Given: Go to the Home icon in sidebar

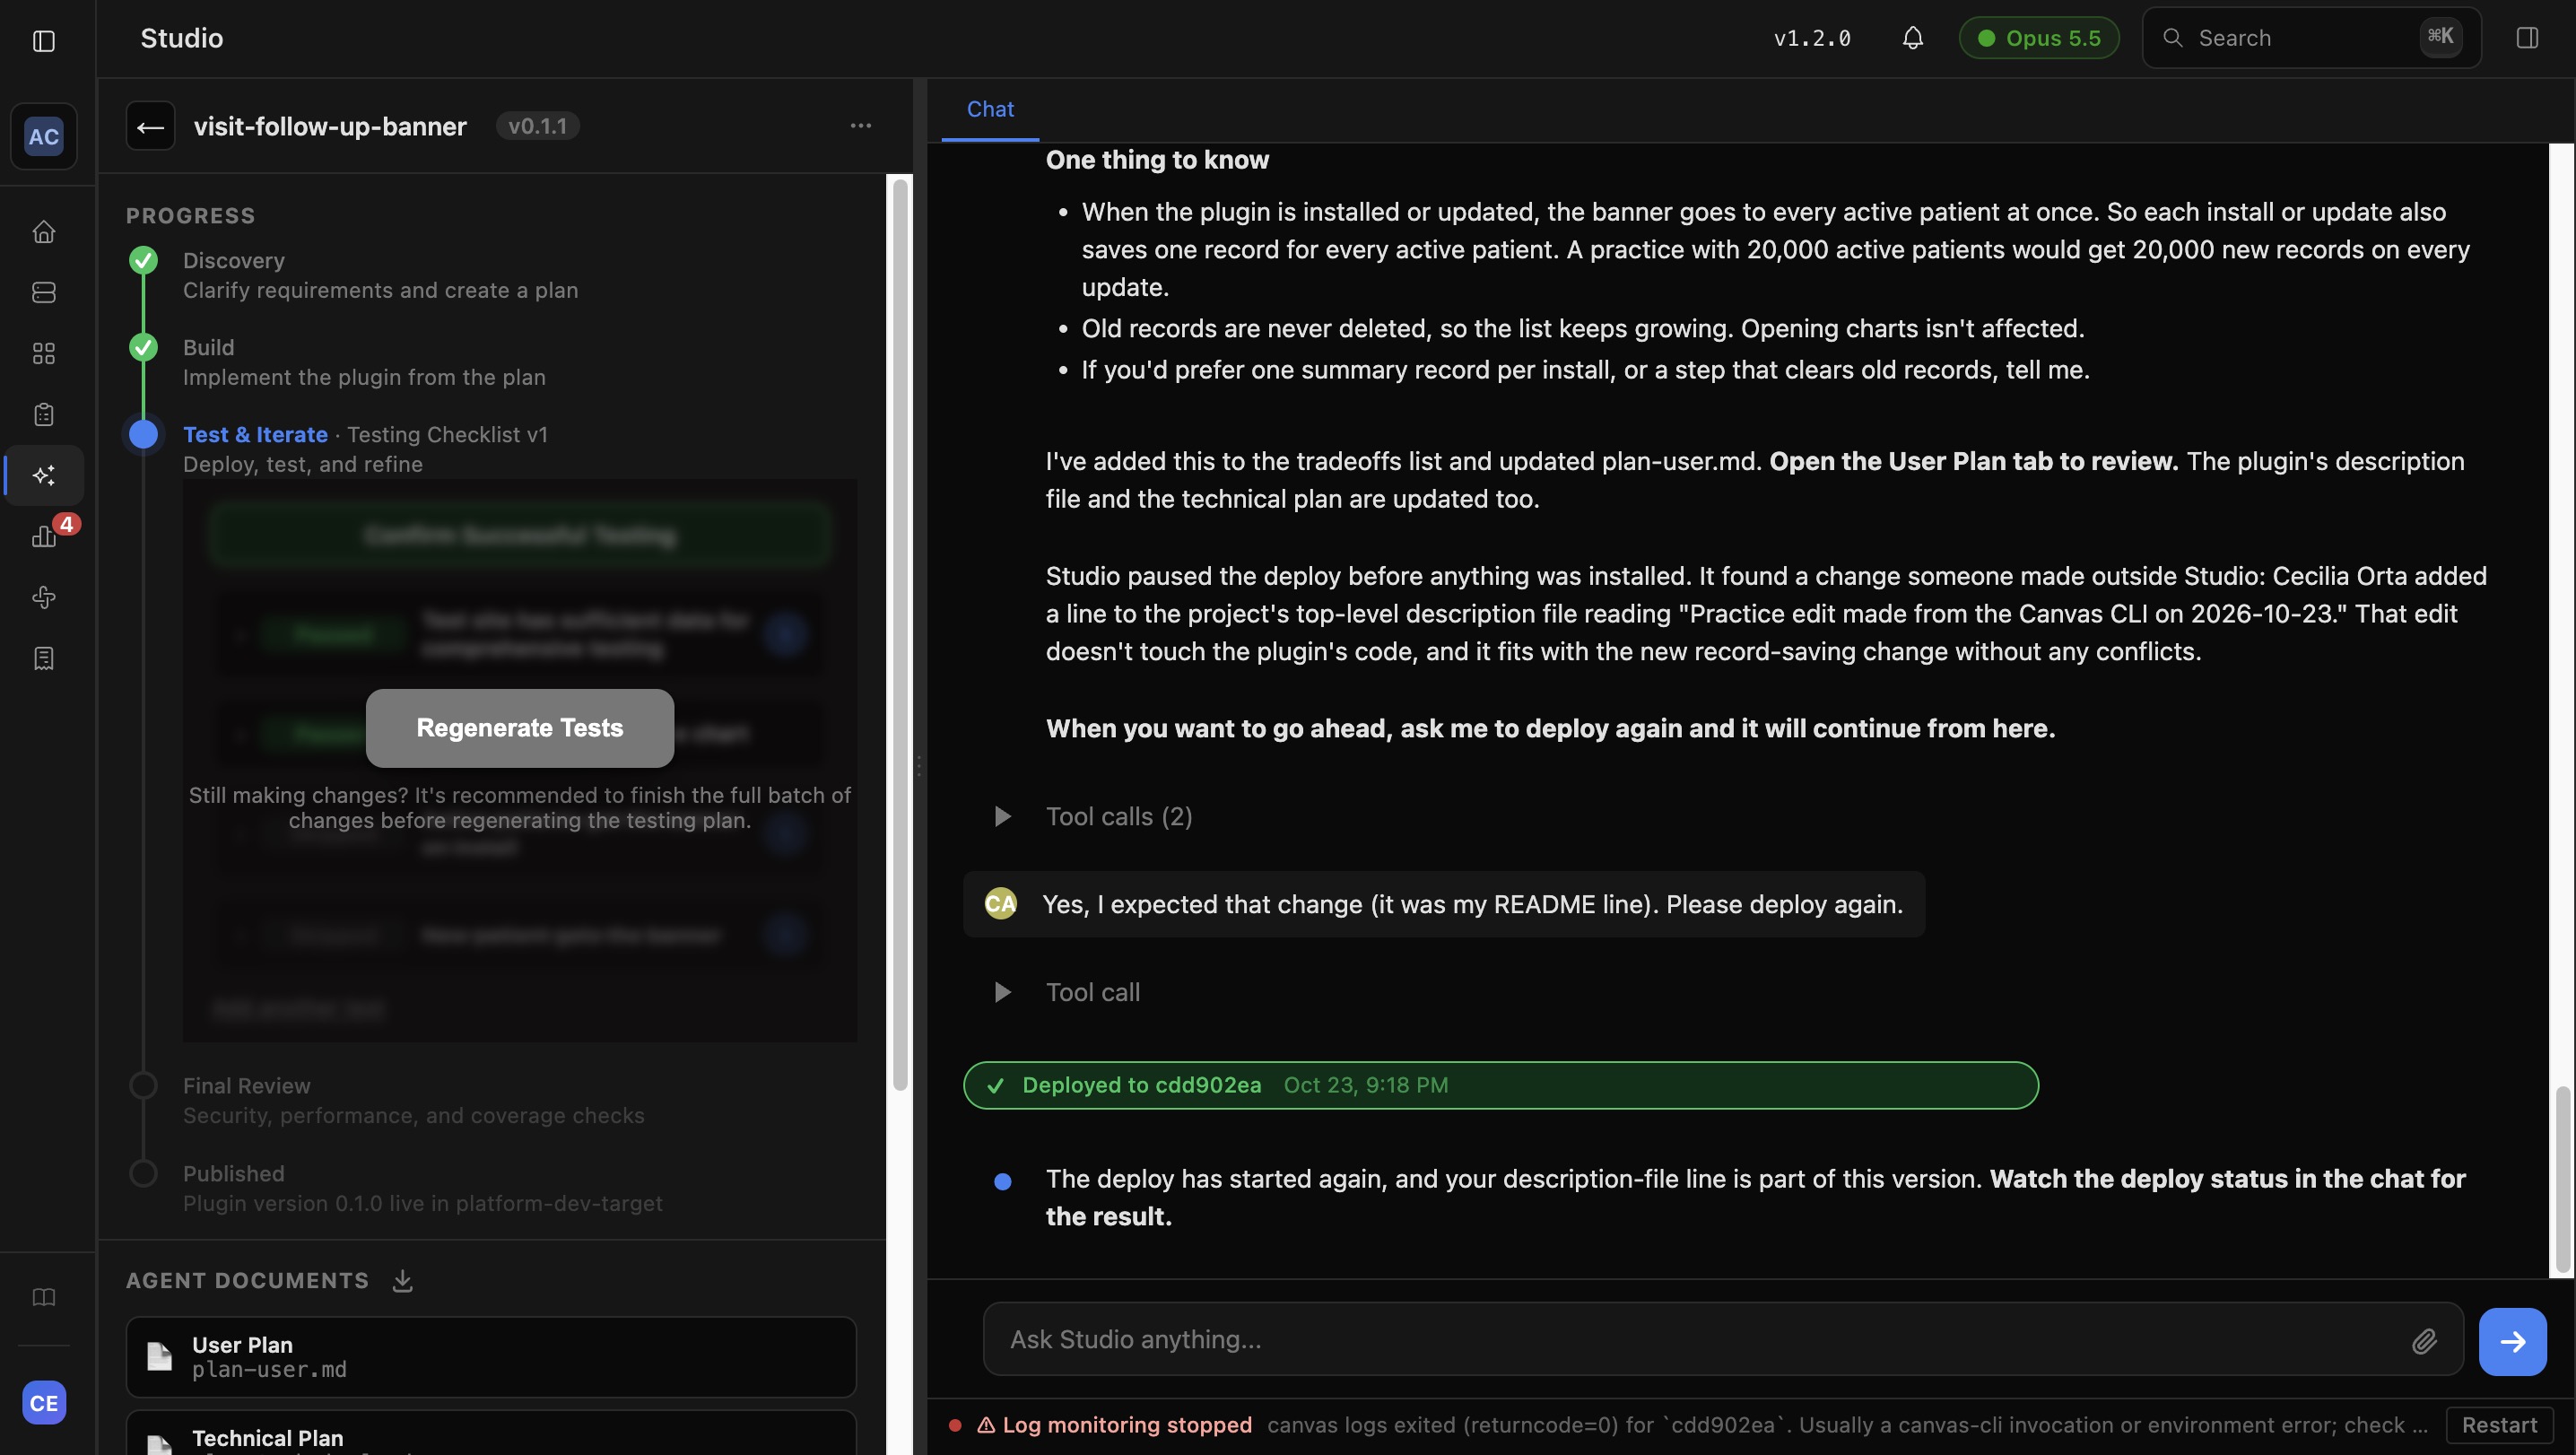Looking at the screenshot, I should (43, 231).
